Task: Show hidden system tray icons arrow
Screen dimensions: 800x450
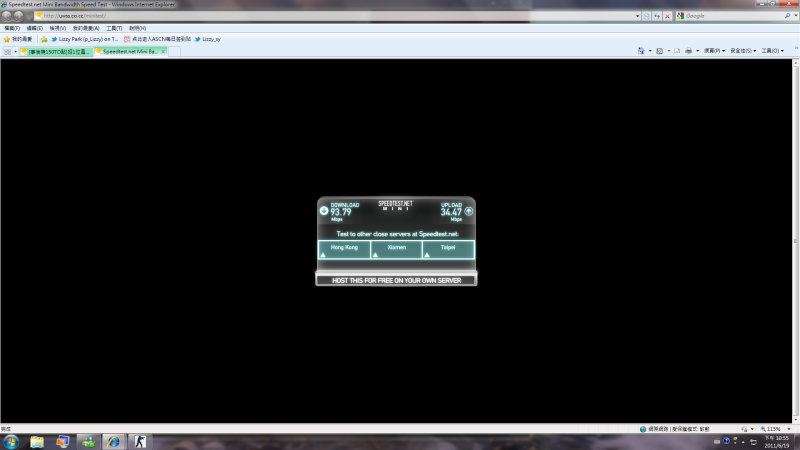Action: click(x=743, y=442)
